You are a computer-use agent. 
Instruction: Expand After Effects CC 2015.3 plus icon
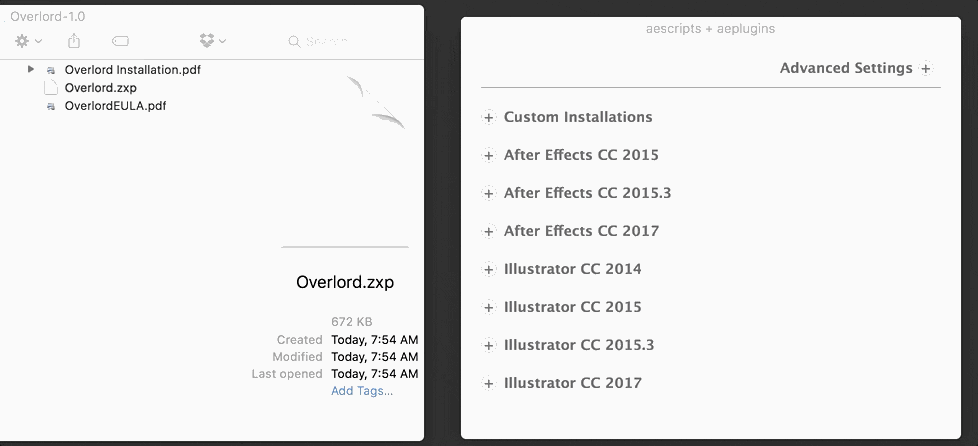tap(489, 193)
